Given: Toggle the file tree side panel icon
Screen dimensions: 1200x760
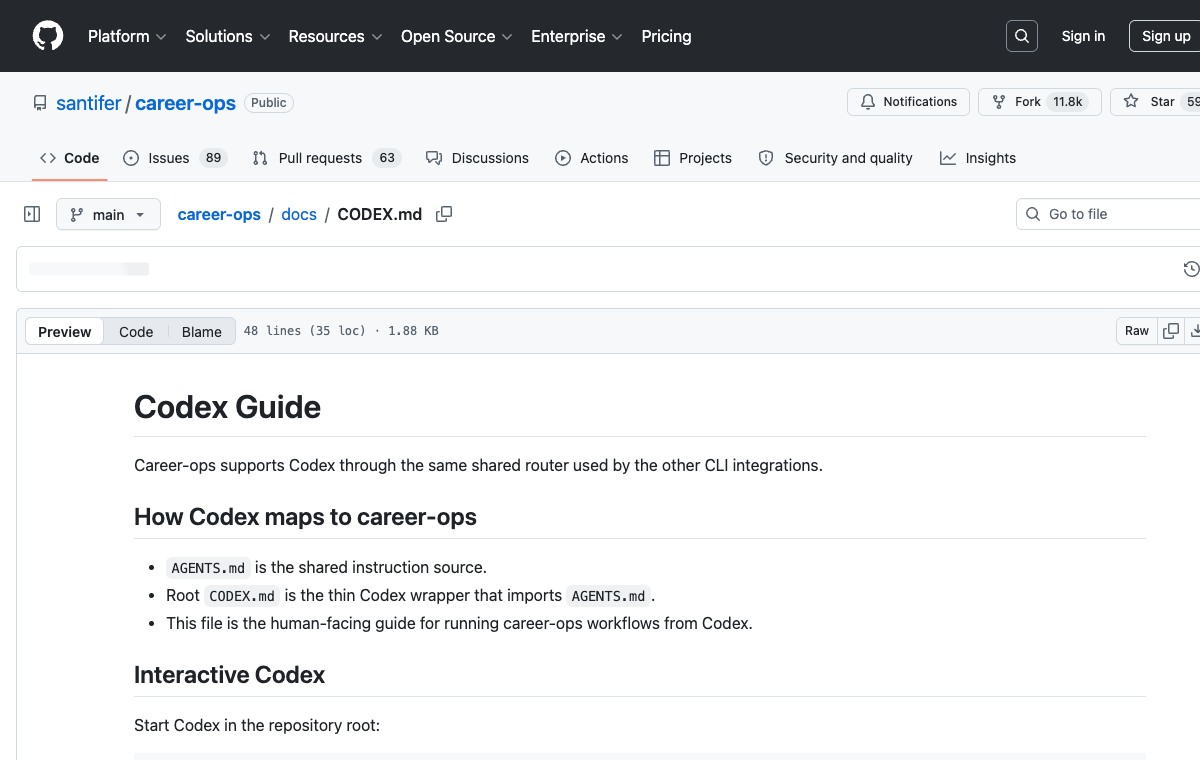Looking at the screenshot, I should tap(32, 214).
